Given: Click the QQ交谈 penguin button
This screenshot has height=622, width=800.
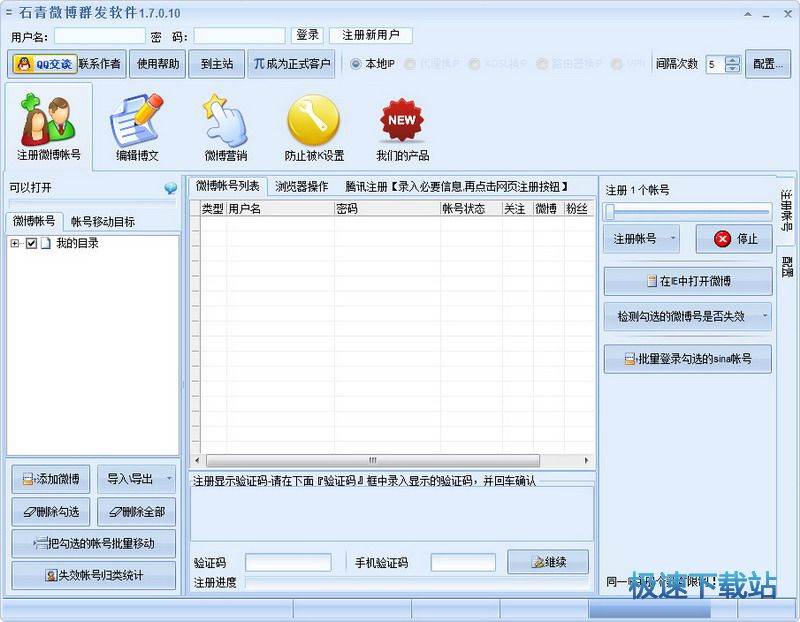Looking at the screenshot, I should 41,64.
